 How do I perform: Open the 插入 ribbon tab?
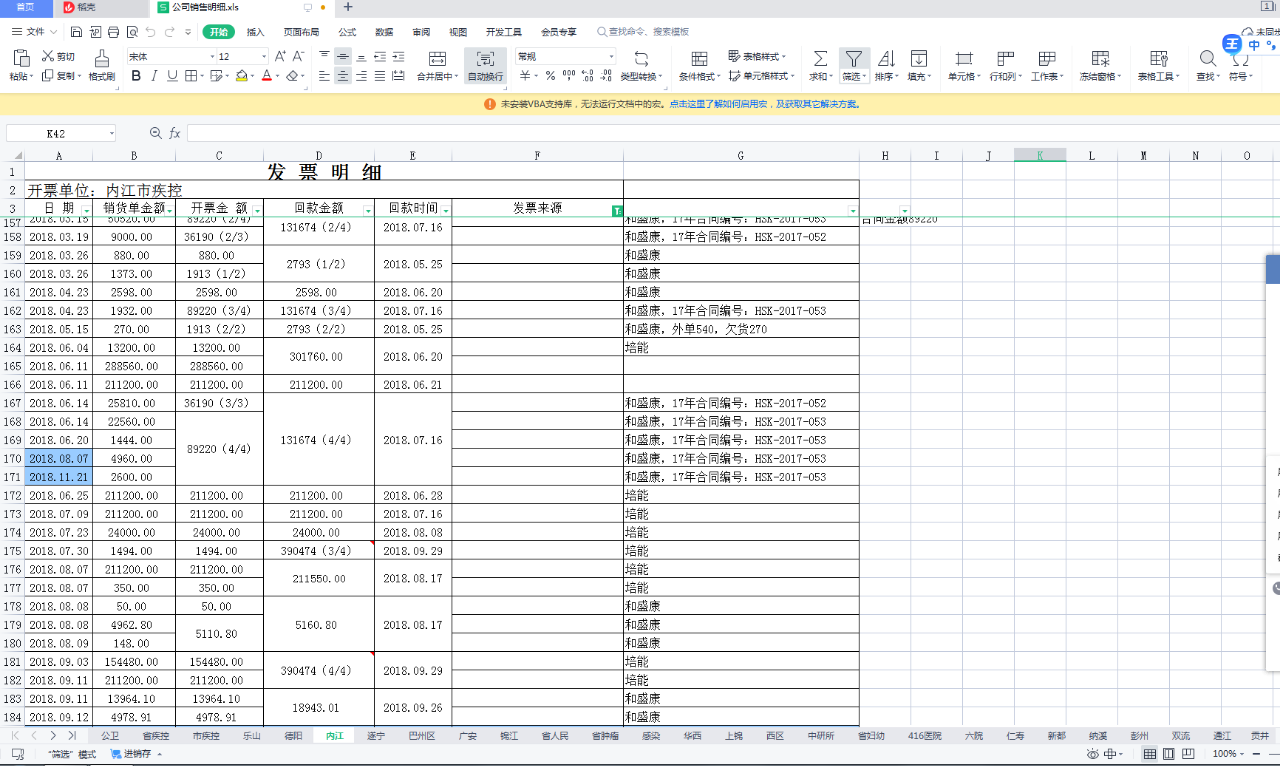[256, 32]
